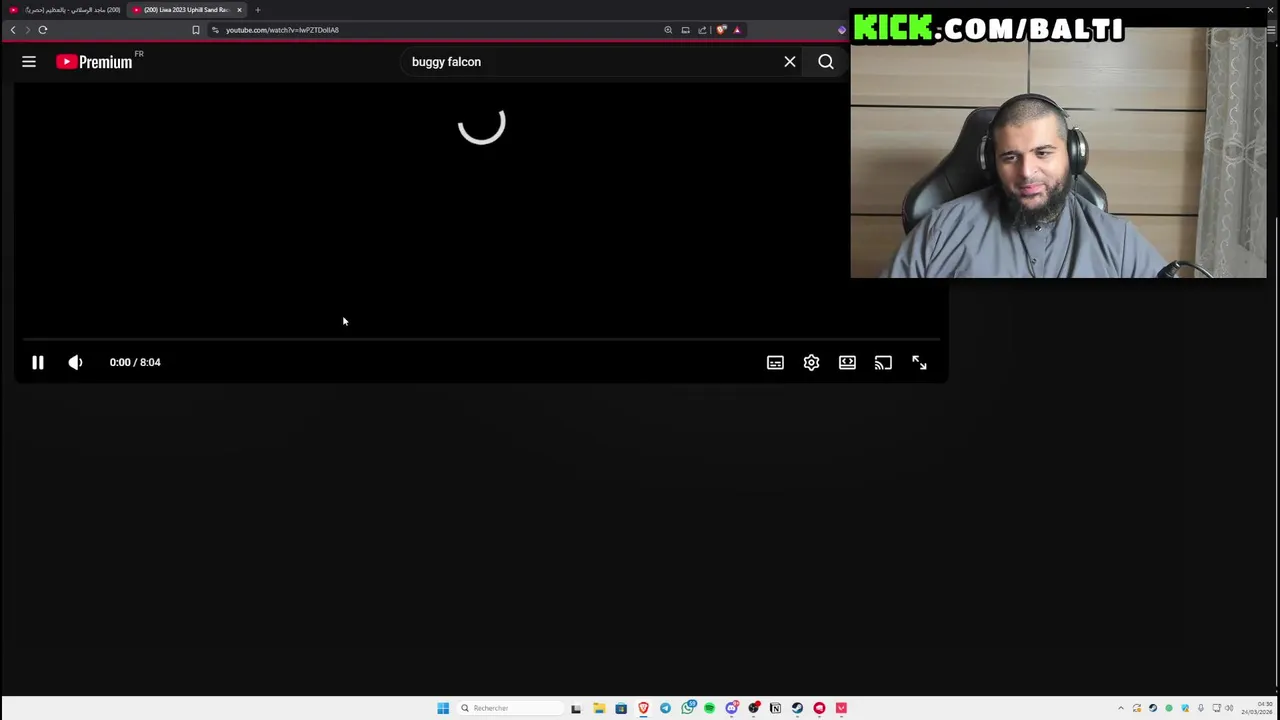Viewport: 1280px width, 720px height.
Task: Toggle theater mode on the player
Action: point(847,362)
